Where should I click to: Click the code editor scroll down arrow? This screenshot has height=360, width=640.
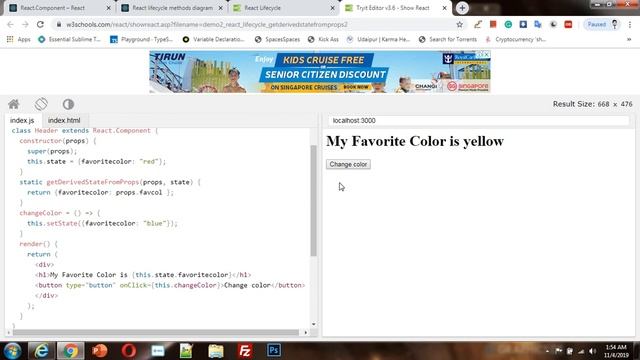click(x=313, y=324)
